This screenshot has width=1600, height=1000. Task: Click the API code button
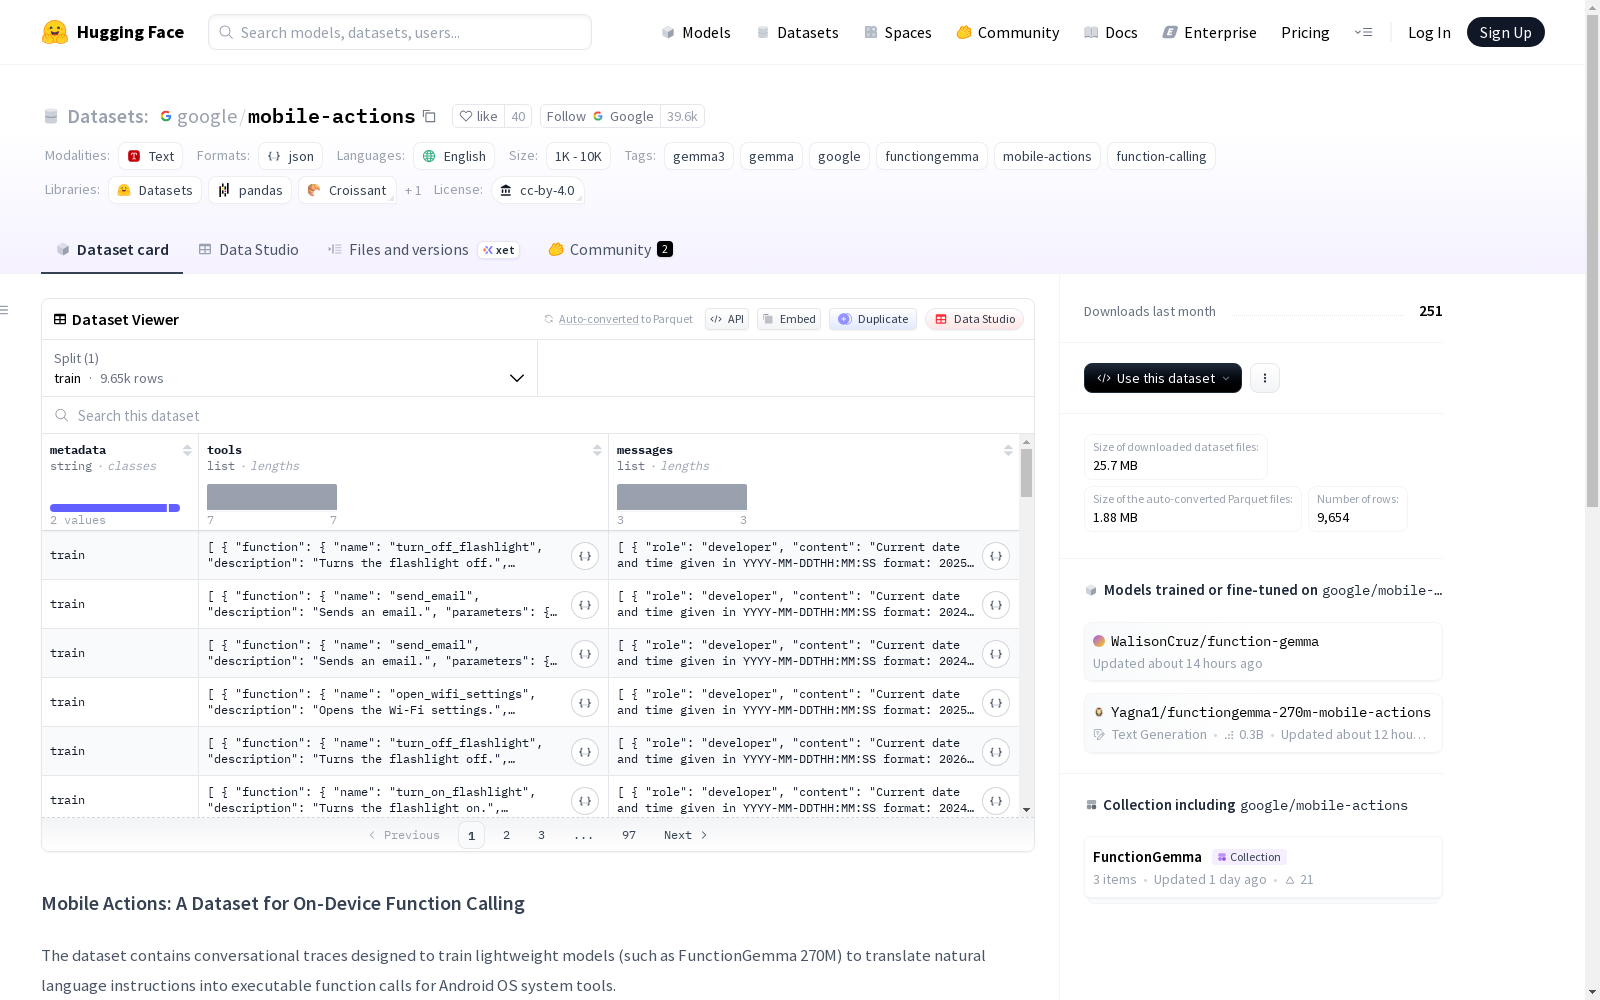click(727, 319)
